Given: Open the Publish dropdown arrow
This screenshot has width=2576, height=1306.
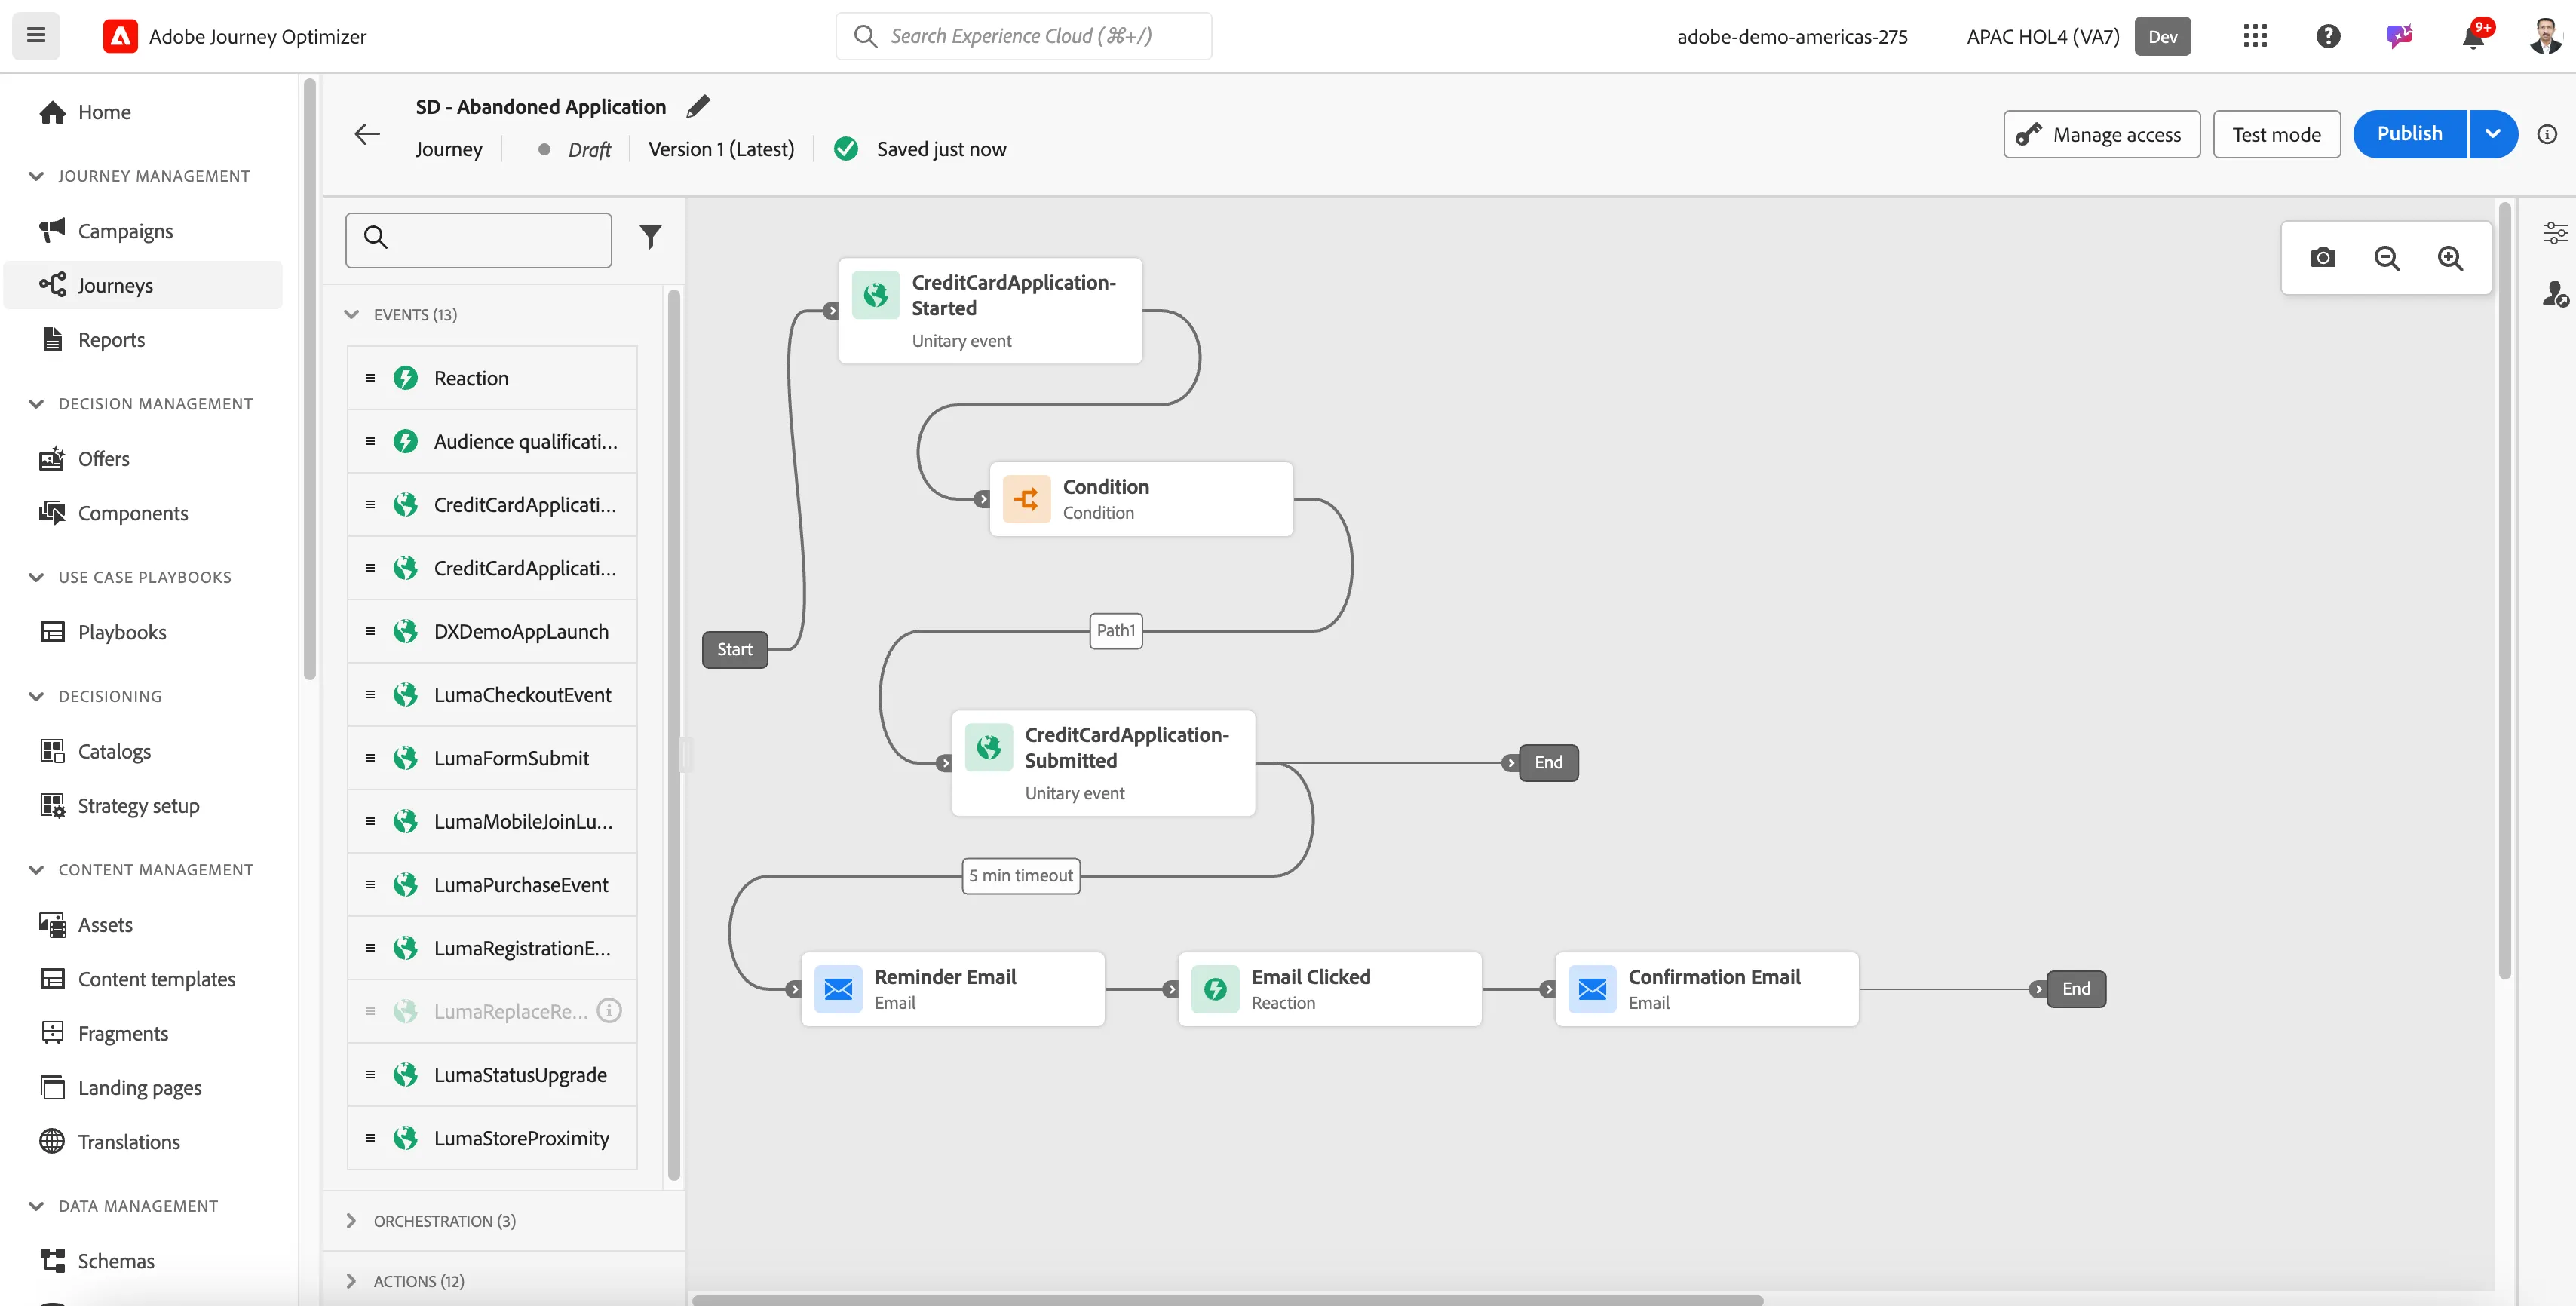Looking at the screenshot, I should [x=2493, y=134].
